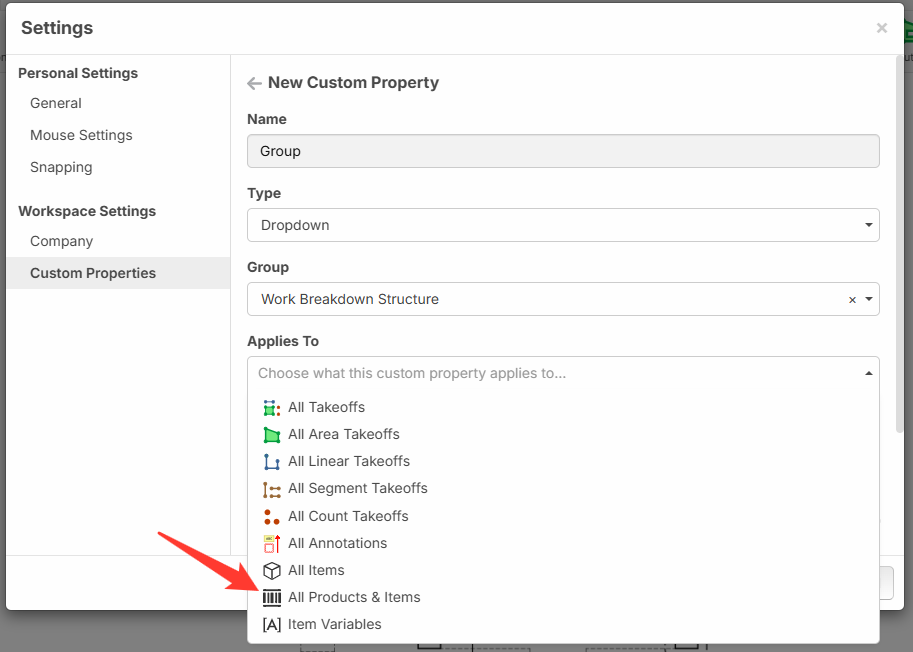Click the All Items cube icon

(x=271, y=571)
